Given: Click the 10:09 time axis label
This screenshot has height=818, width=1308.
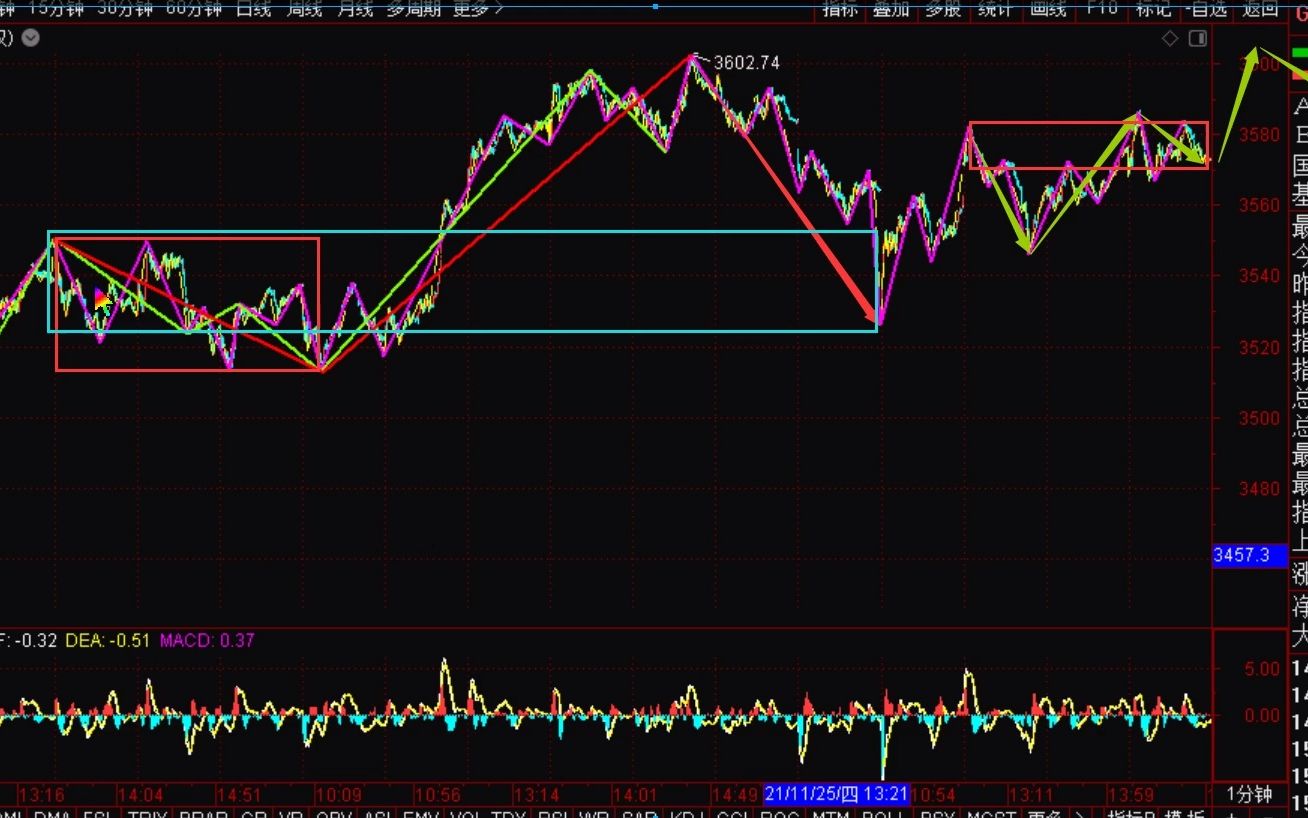Looking at the screenshot, I should (x=338, y=795).
